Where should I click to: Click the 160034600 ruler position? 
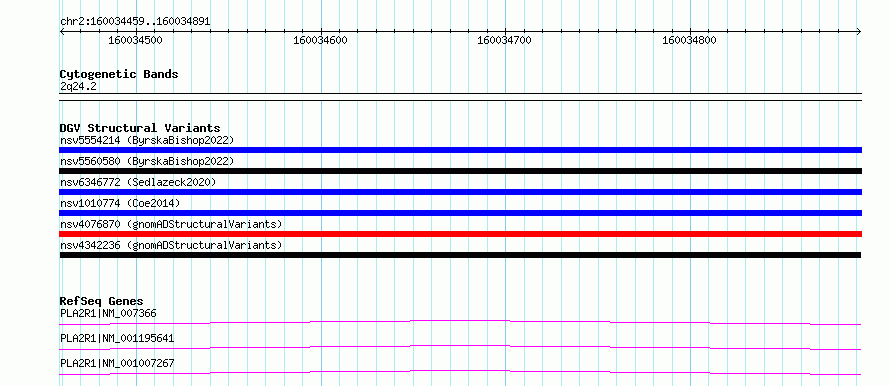point(320,40)
